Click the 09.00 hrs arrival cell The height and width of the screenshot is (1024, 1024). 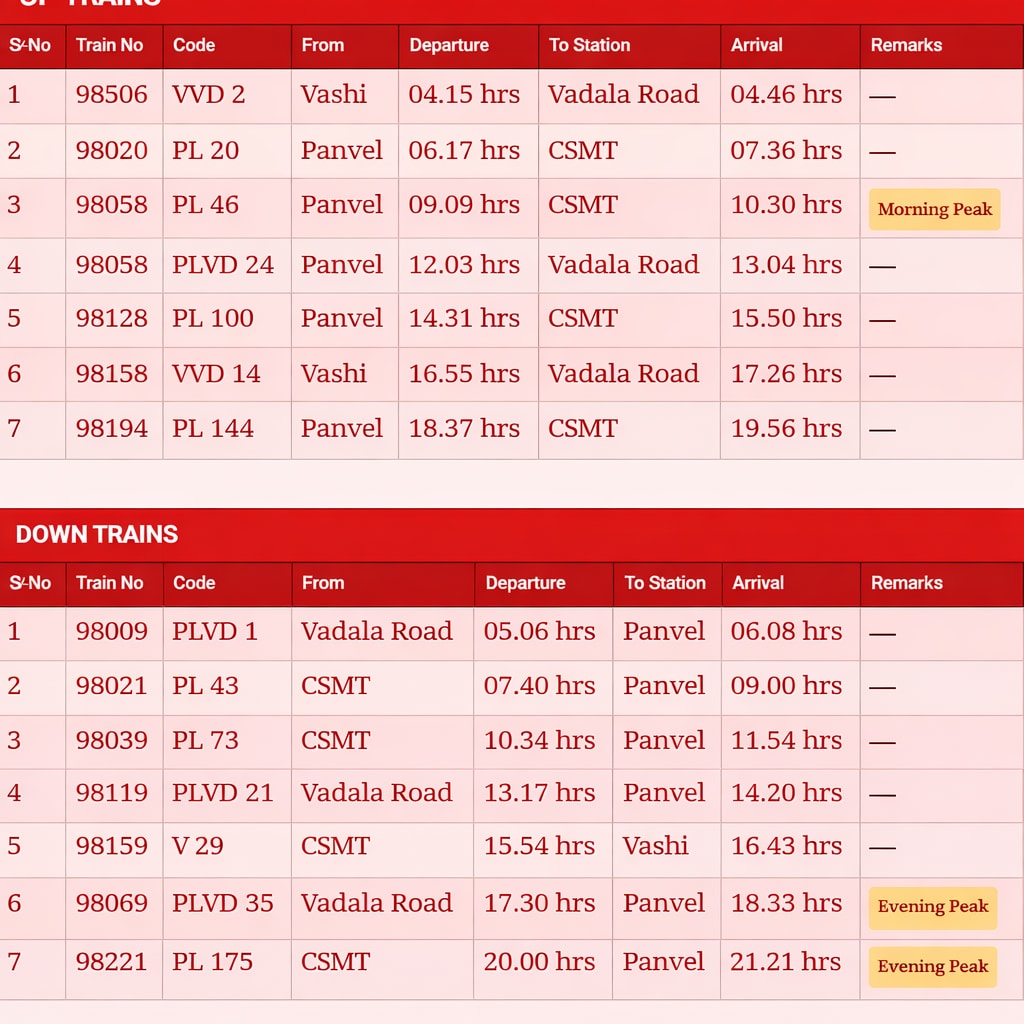(786, 686)
